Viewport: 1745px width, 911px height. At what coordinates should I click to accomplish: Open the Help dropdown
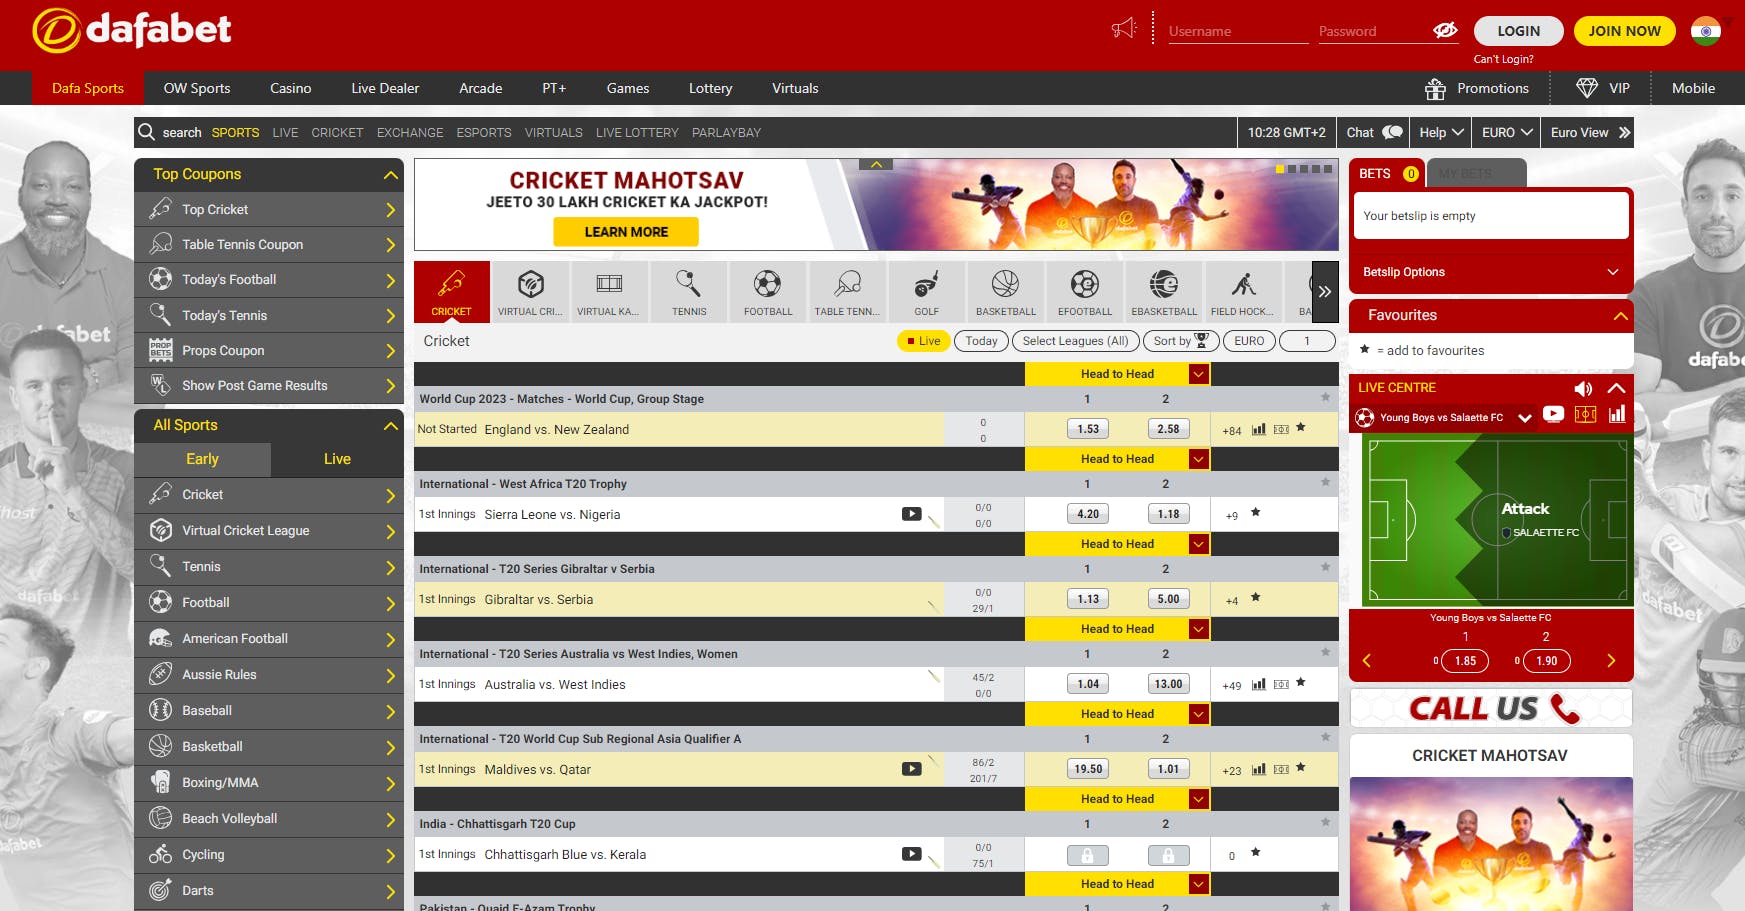pyautogui.click(x=1441, y=132)
